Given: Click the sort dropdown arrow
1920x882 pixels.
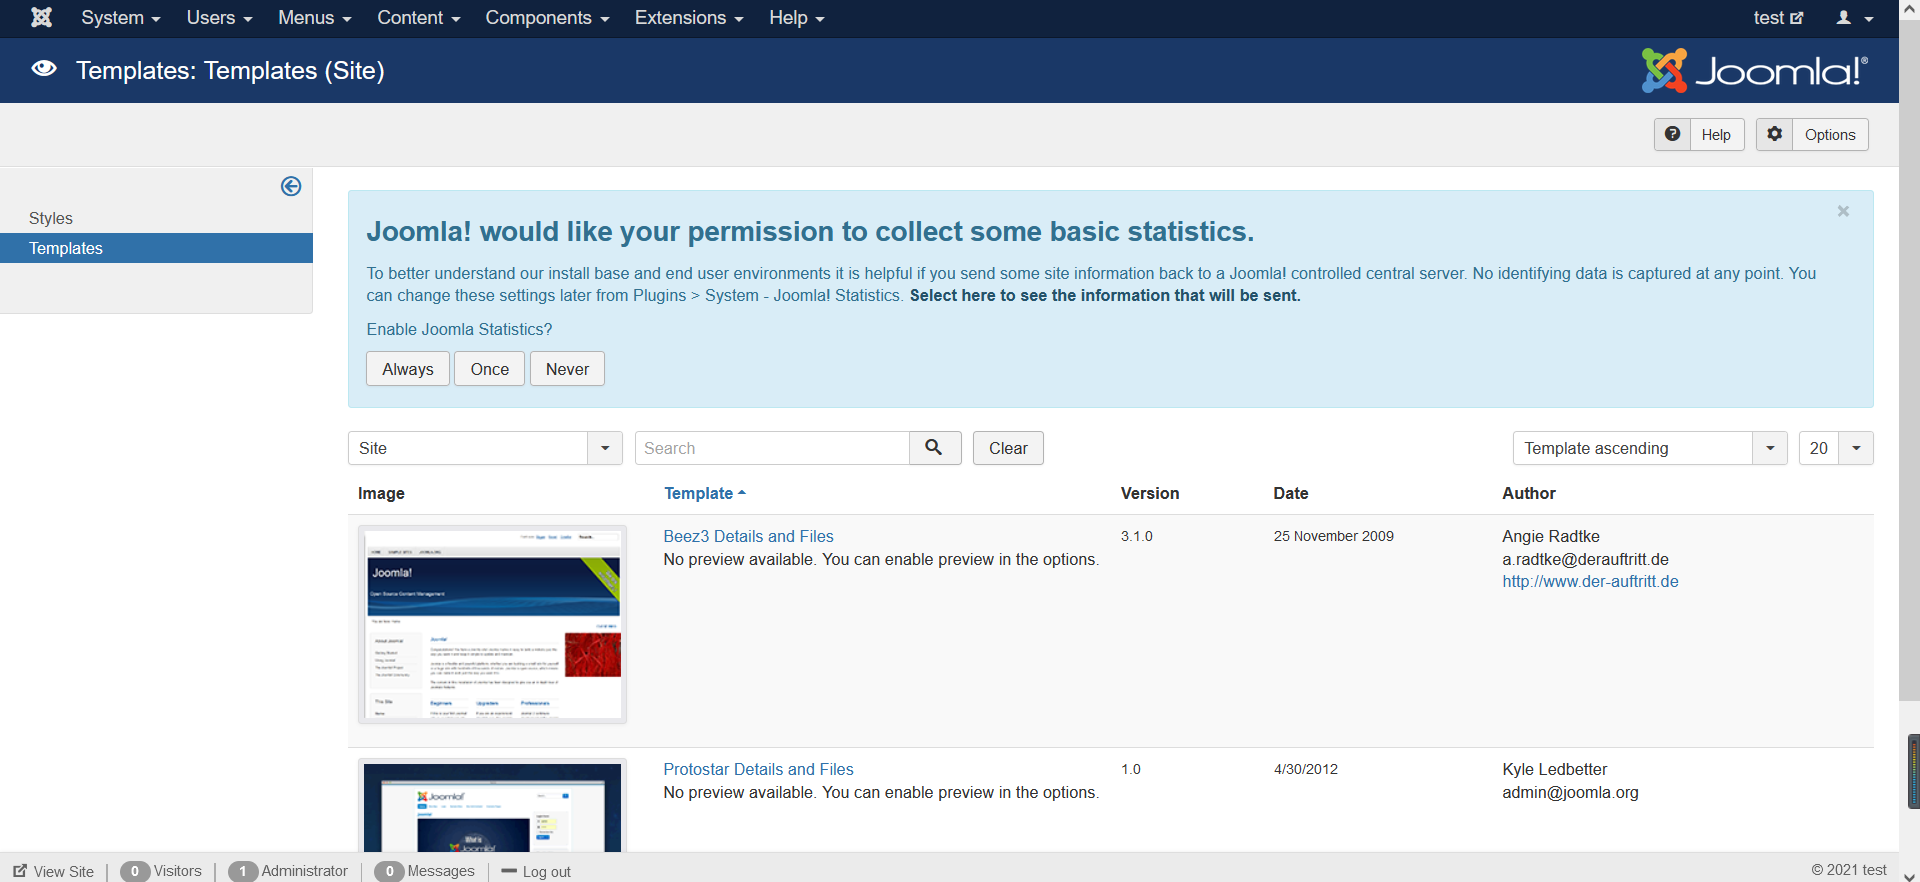Looking at the screenshot, I should coord(1770,448).
